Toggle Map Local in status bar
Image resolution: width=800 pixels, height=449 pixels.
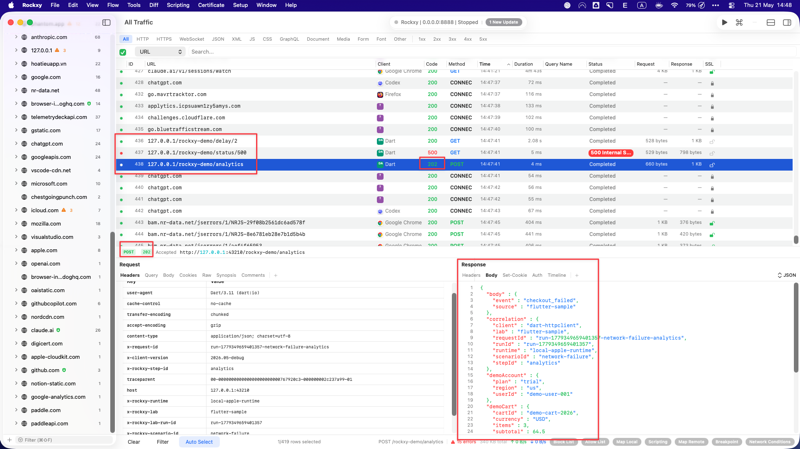pyautogui.click(x=627, y=442)
